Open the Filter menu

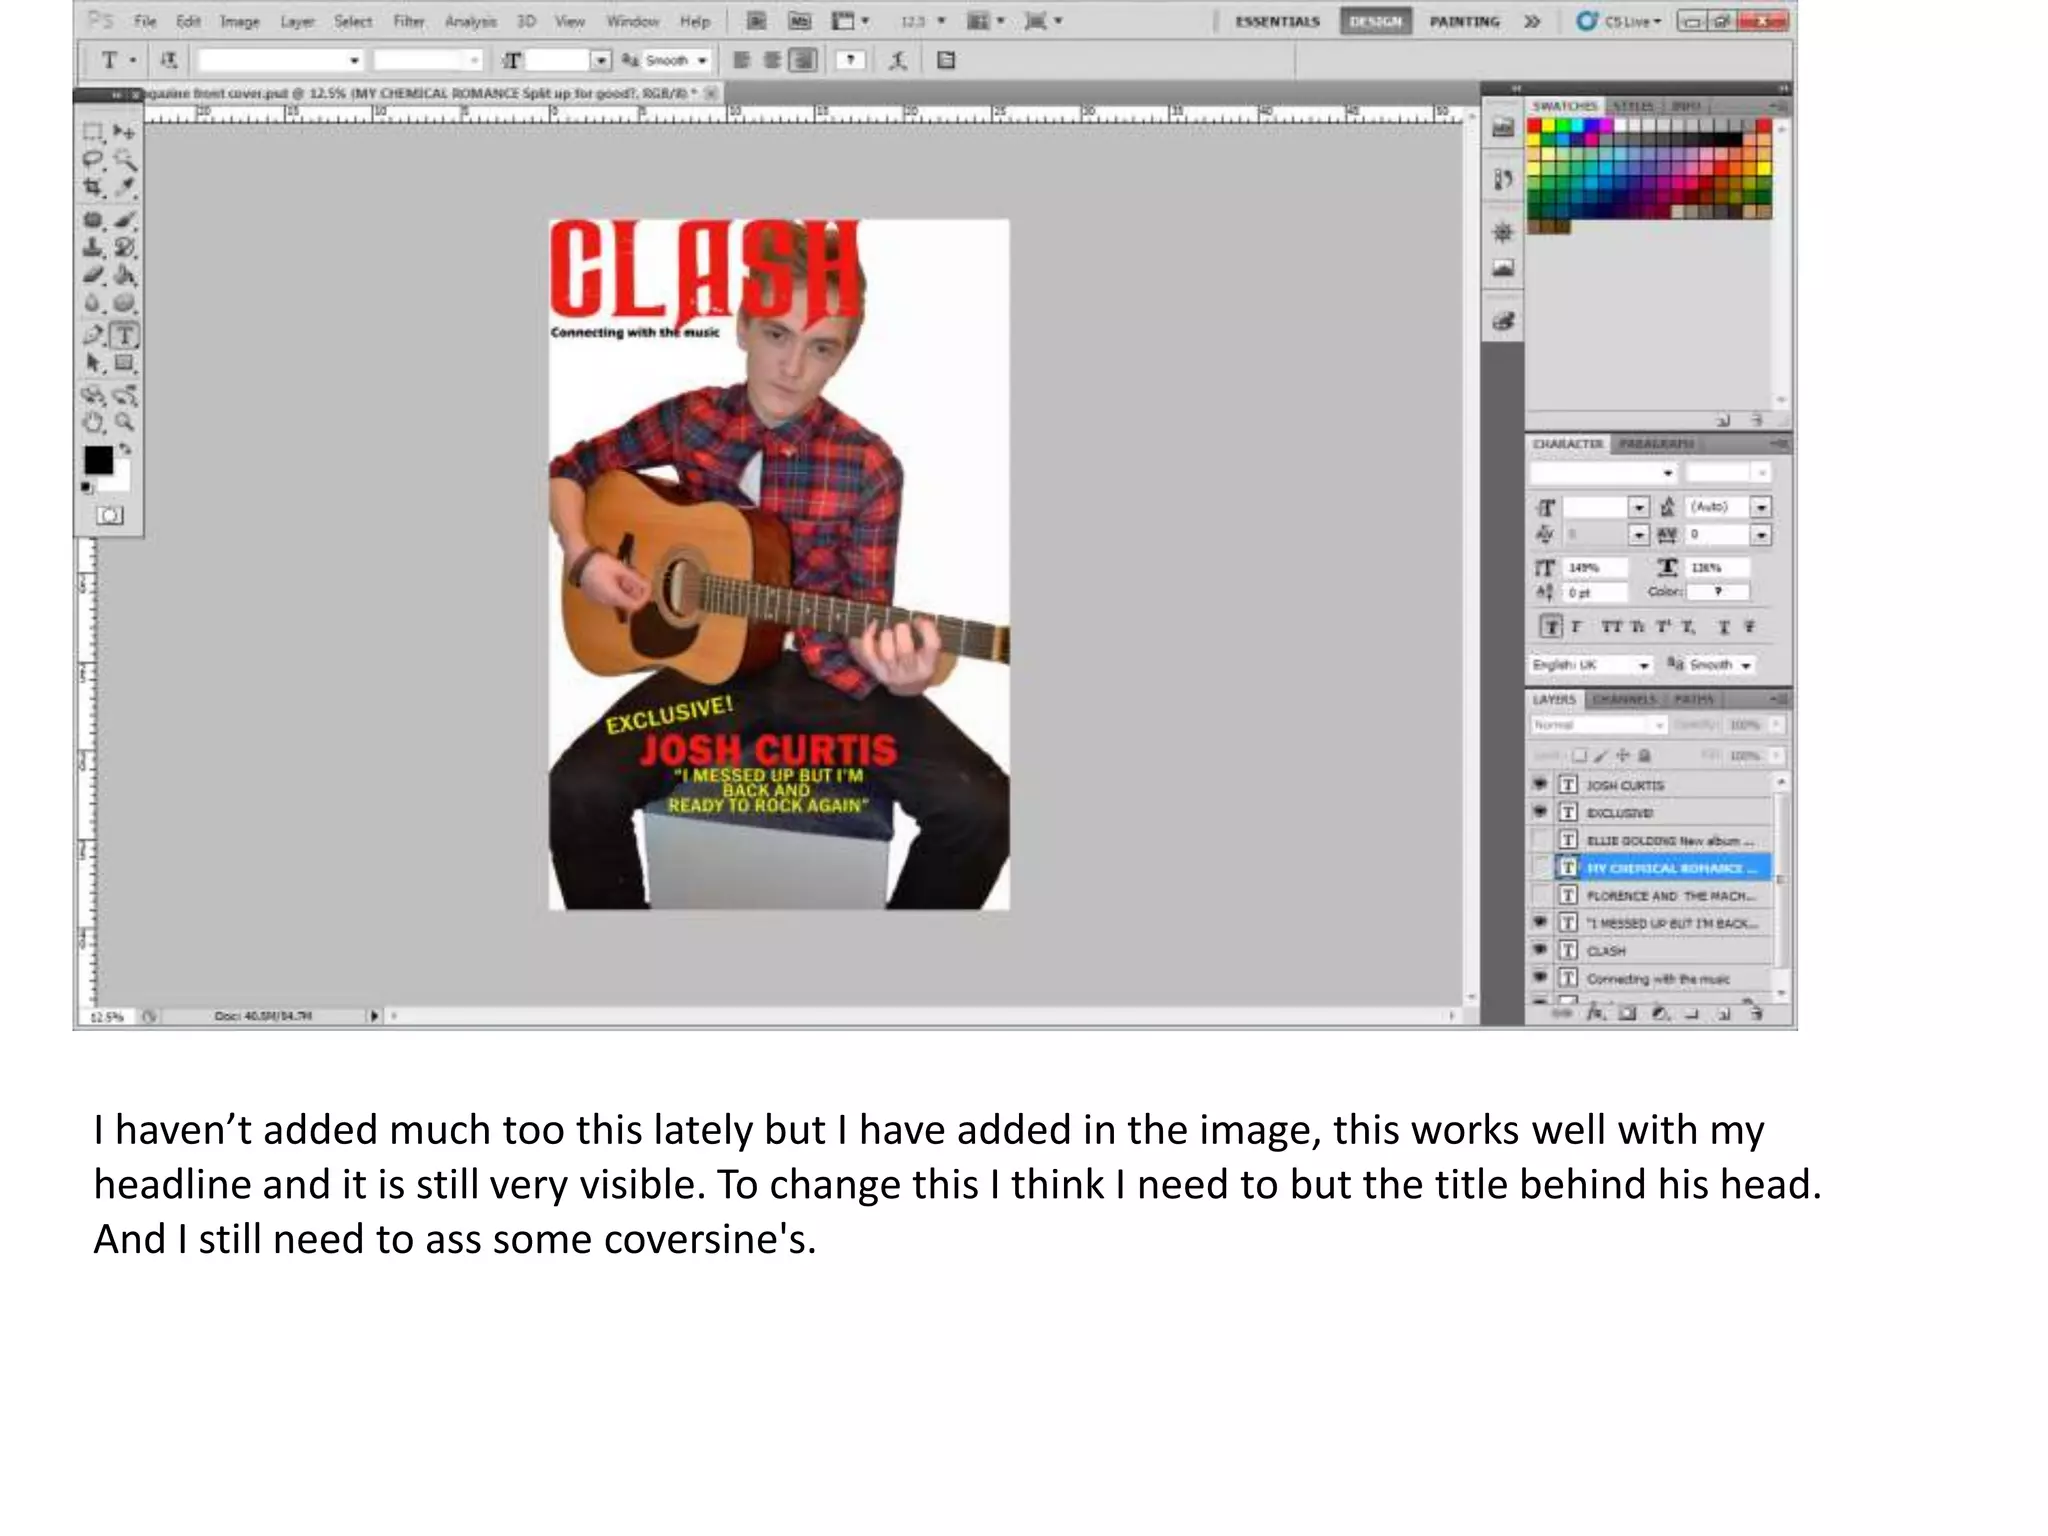coord(409,21)
